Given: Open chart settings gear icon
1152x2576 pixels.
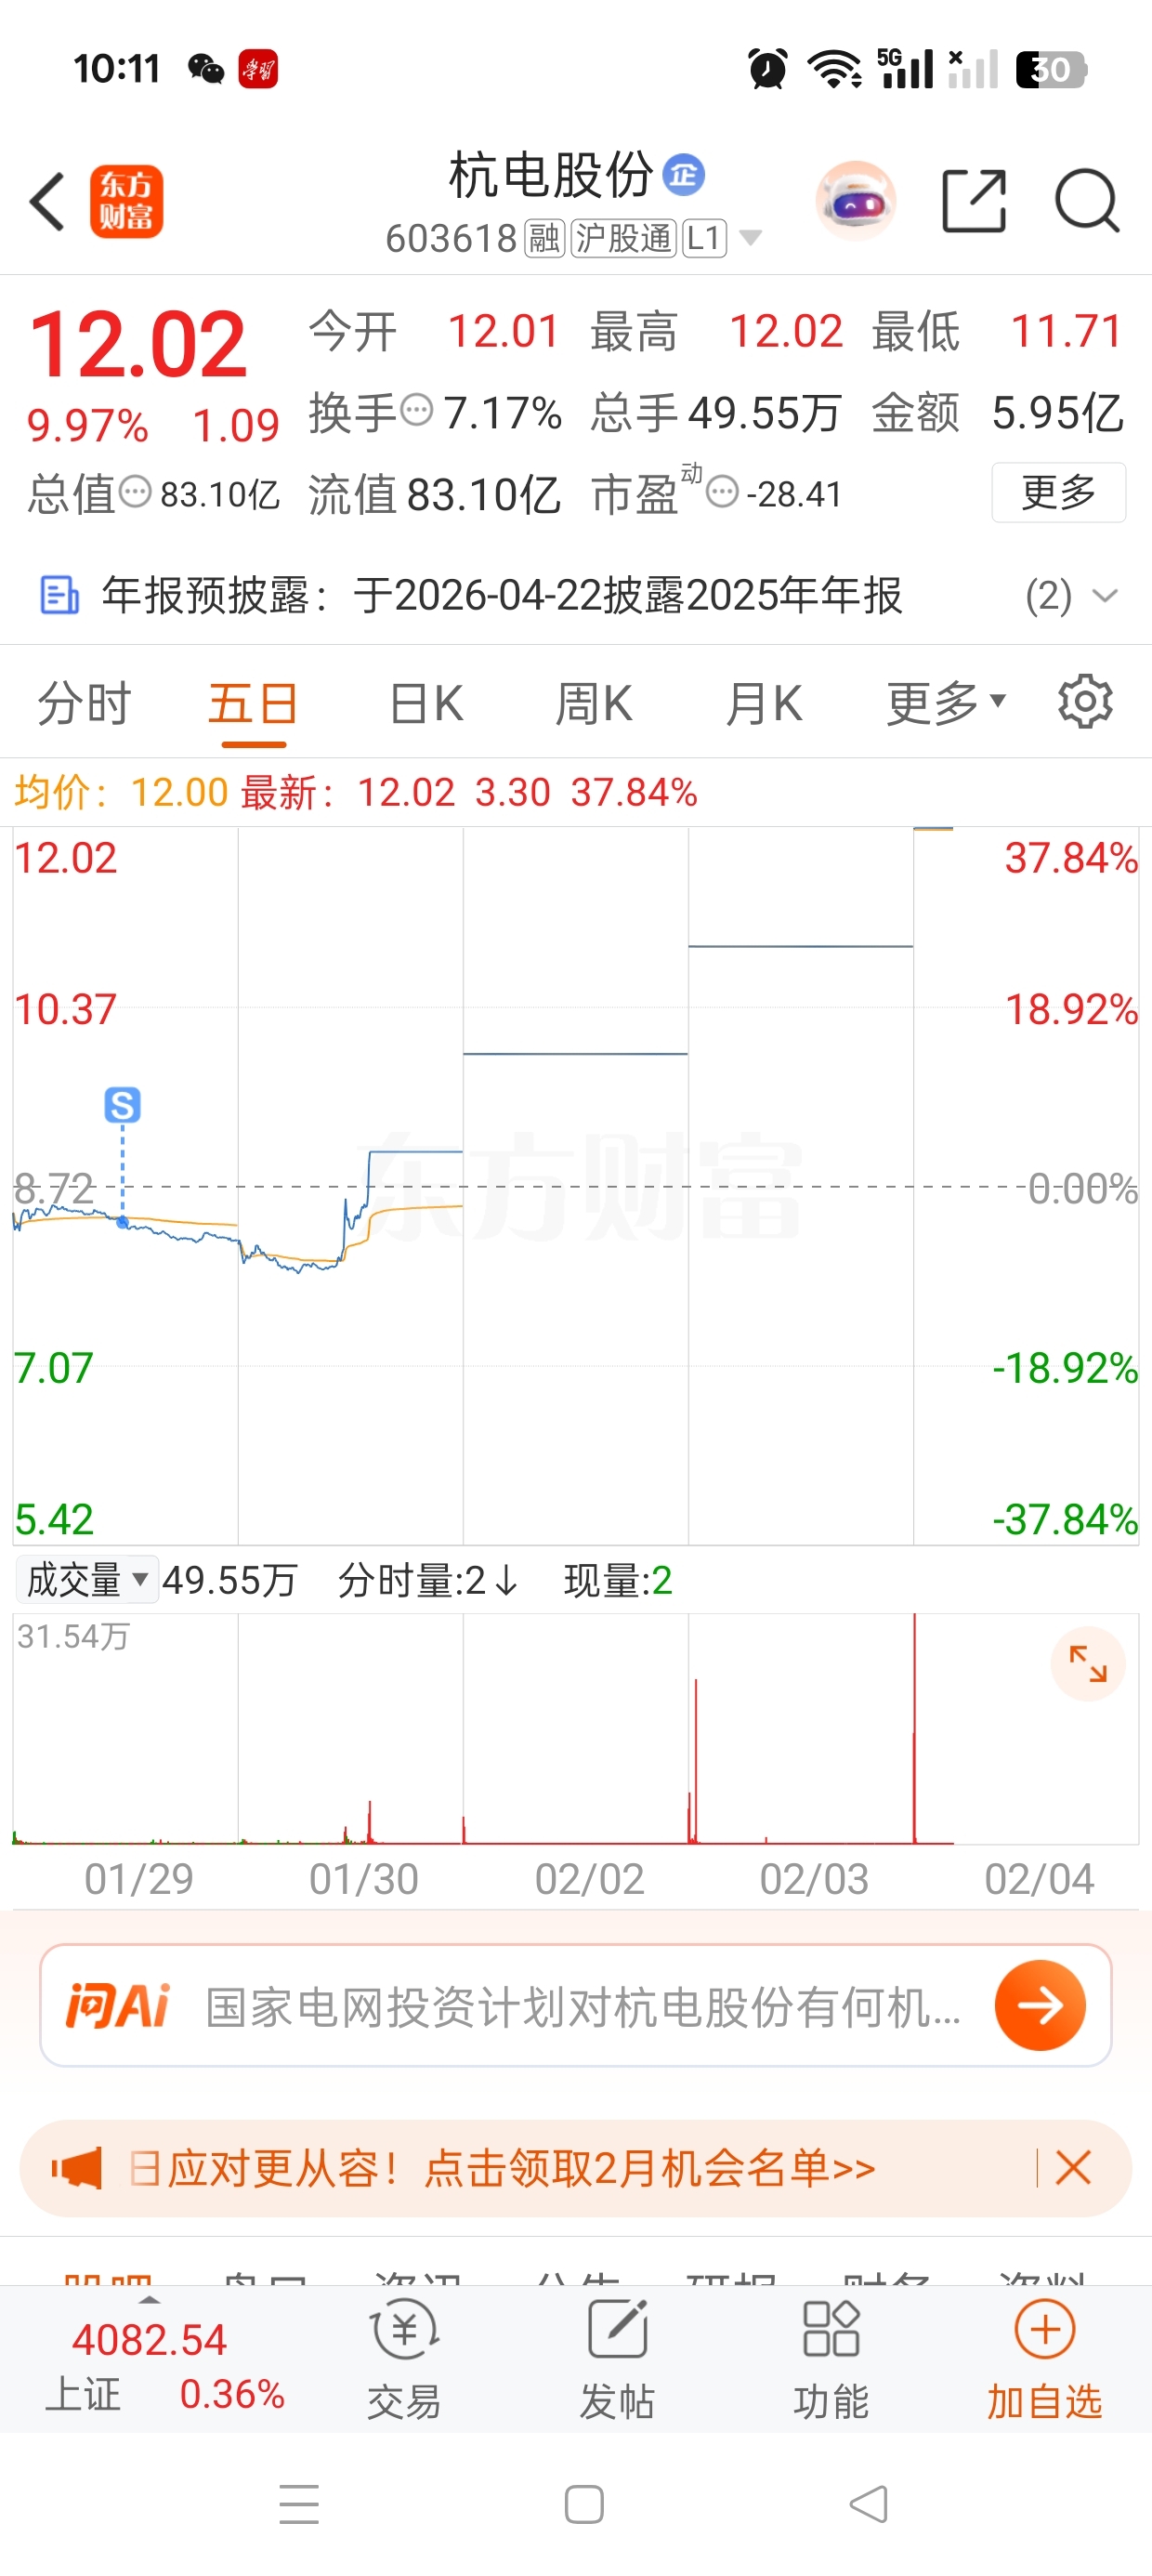Looking at the screenshot, I should (1086, 702).
